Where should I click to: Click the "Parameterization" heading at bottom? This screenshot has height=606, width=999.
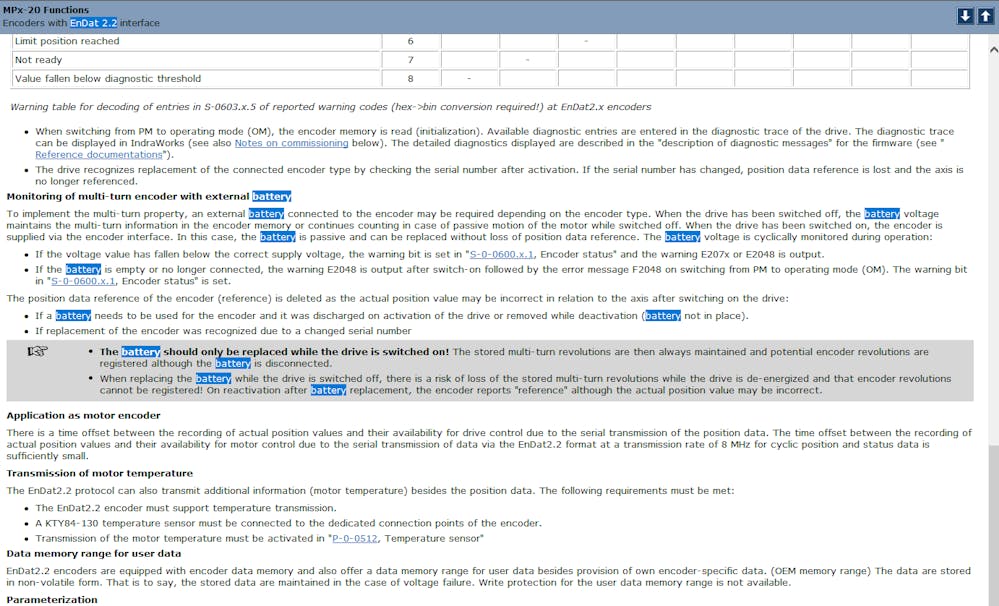(x=52, y=599)
